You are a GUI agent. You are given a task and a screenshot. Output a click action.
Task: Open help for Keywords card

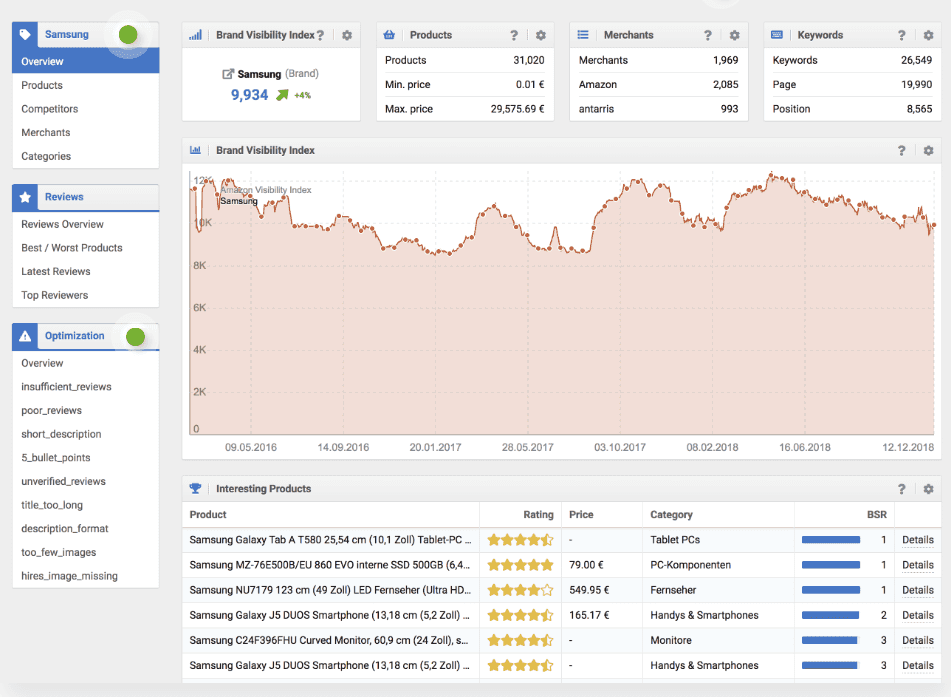[902, 35]
